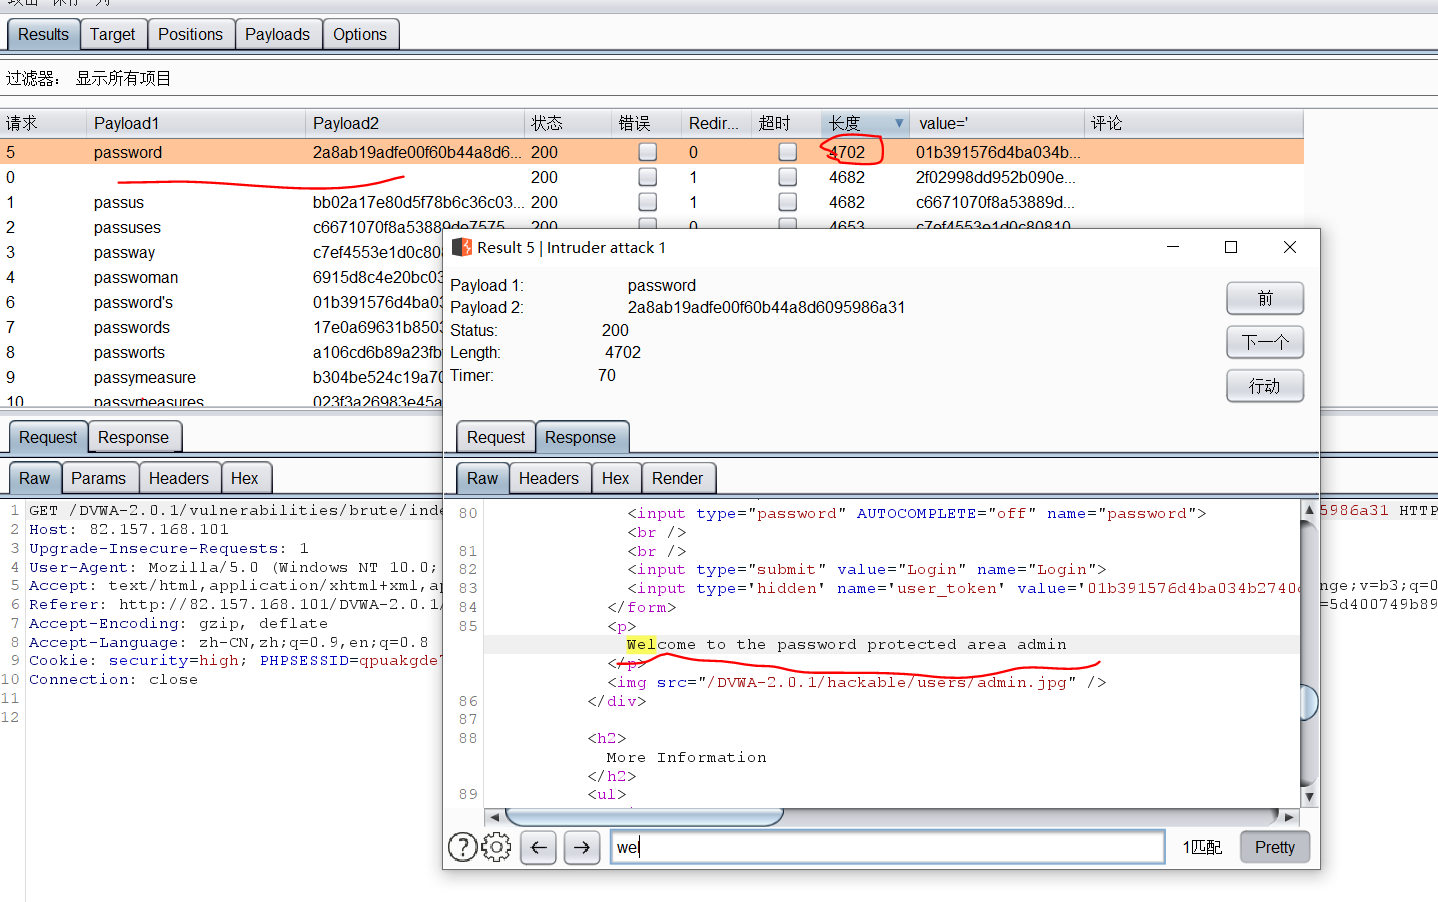Select Hex tab in main window
The image size is (1438, 902).
244,478
